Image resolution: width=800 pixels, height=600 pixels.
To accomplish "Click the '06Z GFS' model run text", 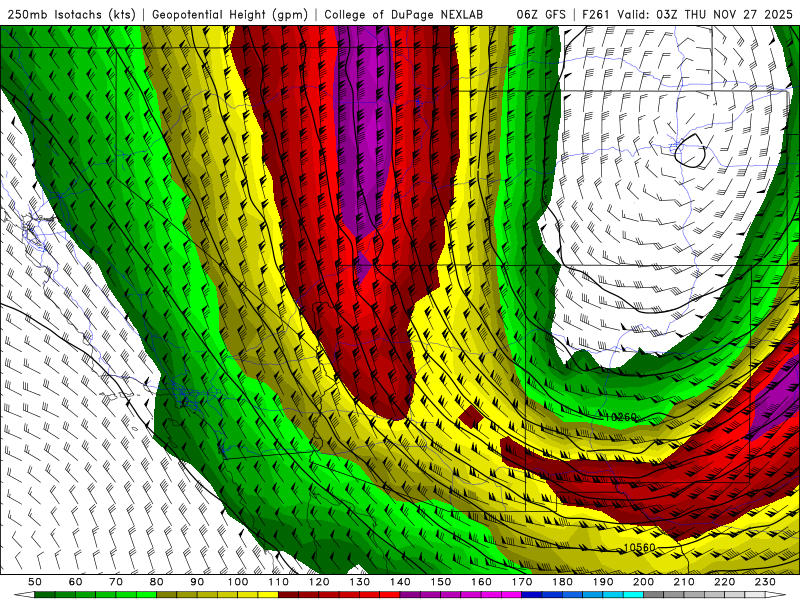I will [541, 14].
